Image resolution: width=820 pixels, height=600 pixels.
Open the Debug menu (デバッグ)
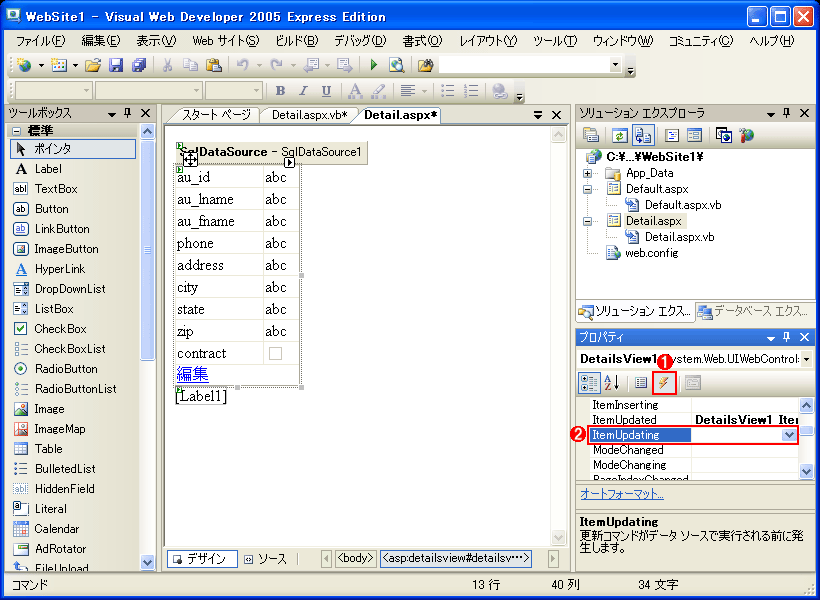(x=360, y=41)
